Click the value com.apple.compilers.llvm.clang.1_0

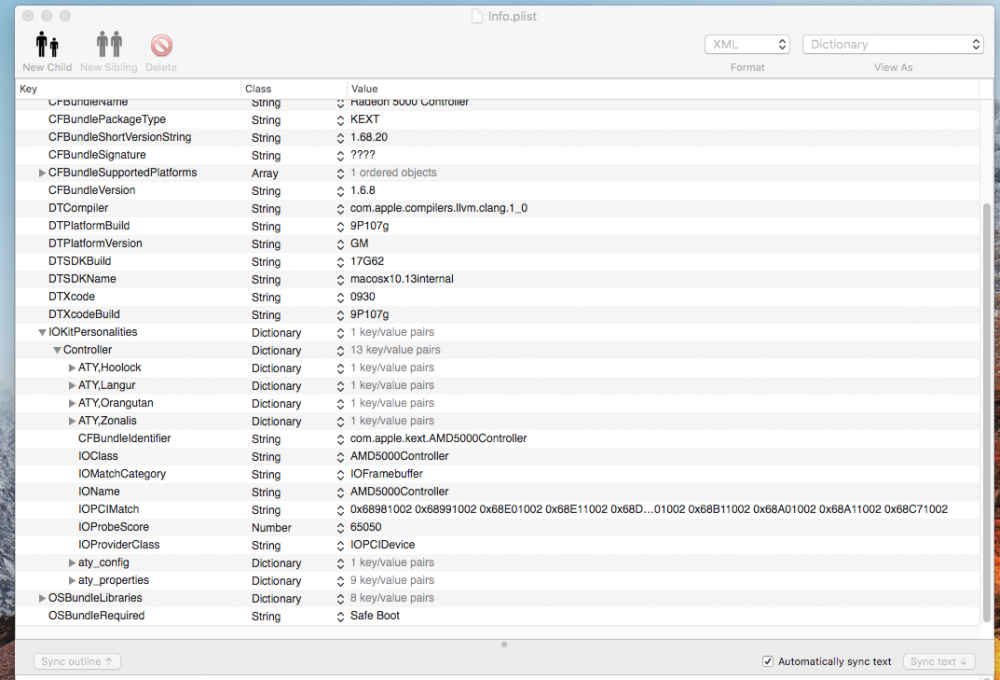439,208
